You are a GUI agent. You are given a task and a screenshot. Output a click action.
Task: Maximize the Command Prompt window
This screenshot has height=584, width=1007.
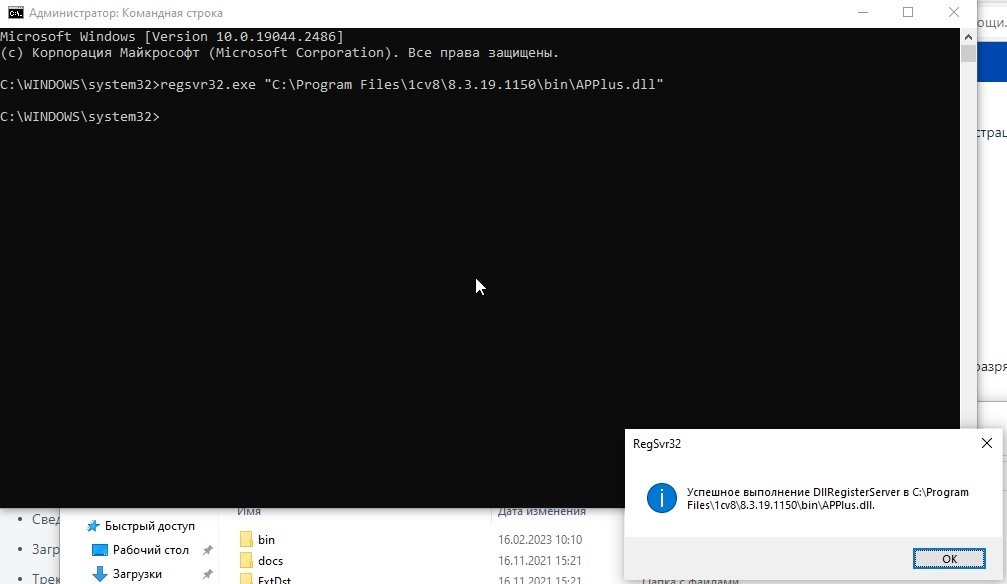pyautogui.click(x=908, y=13)
